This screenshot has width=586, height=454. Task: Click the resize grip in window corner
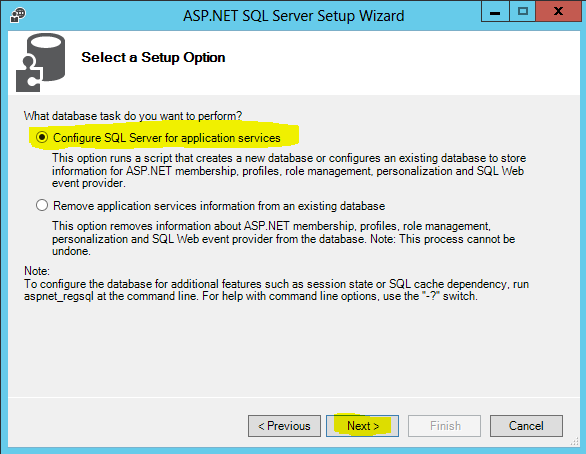575,442
